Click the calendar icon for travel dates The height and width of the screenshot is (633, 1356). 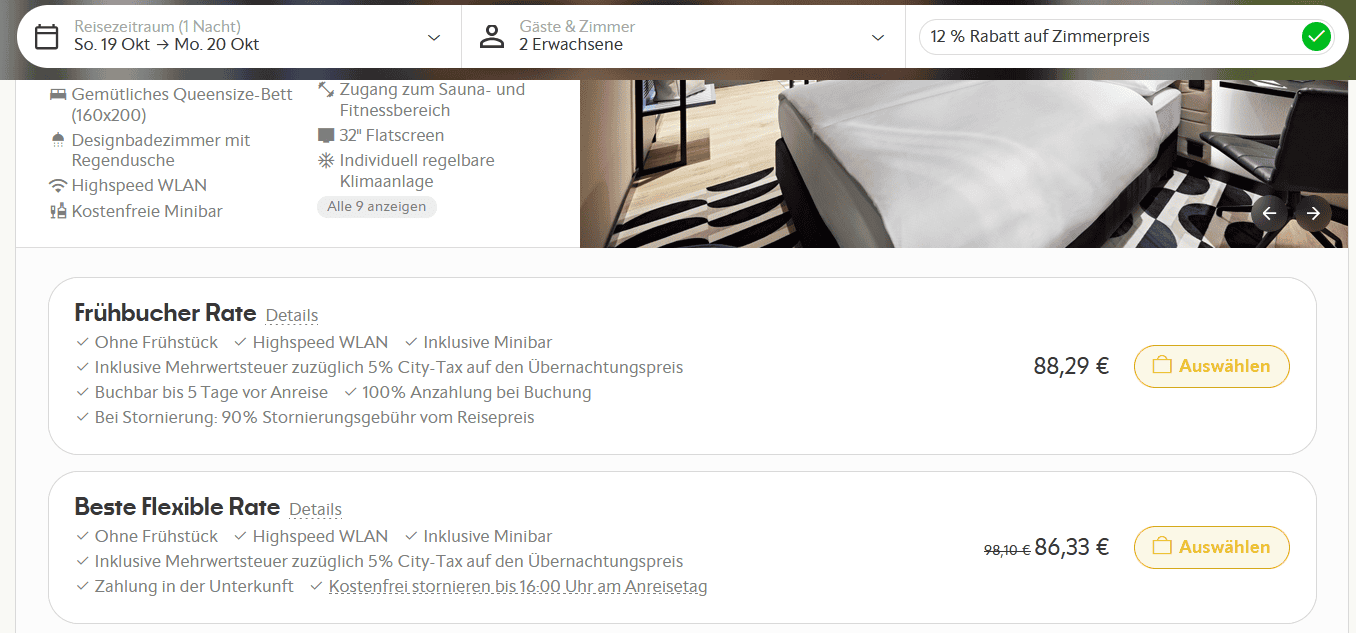click(x=46, y=37)
